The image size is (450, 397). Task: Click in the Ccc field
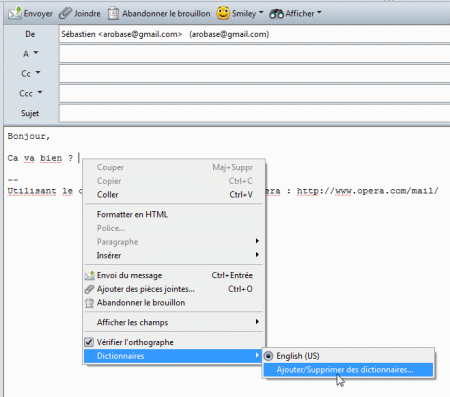(x=255, y=93)
